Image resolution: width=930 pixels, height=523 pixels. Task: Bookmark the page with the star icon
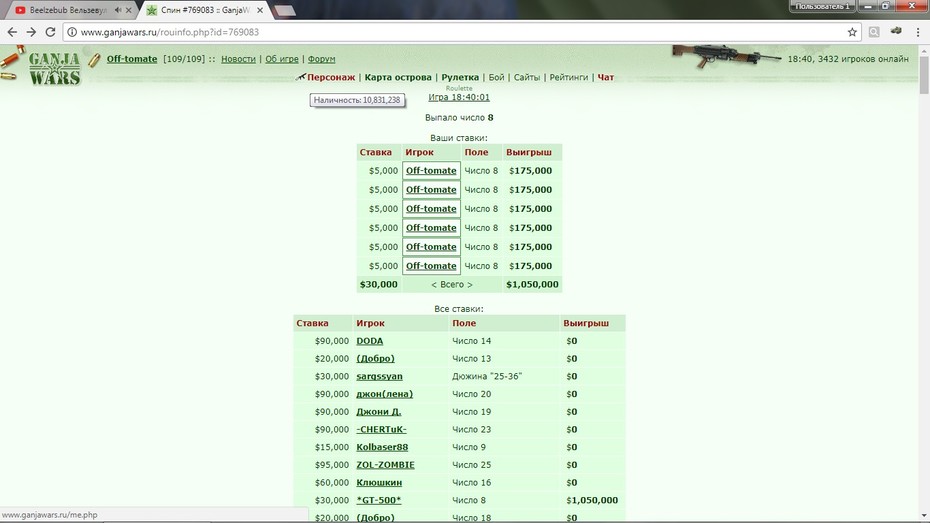(x=852, y=32)
